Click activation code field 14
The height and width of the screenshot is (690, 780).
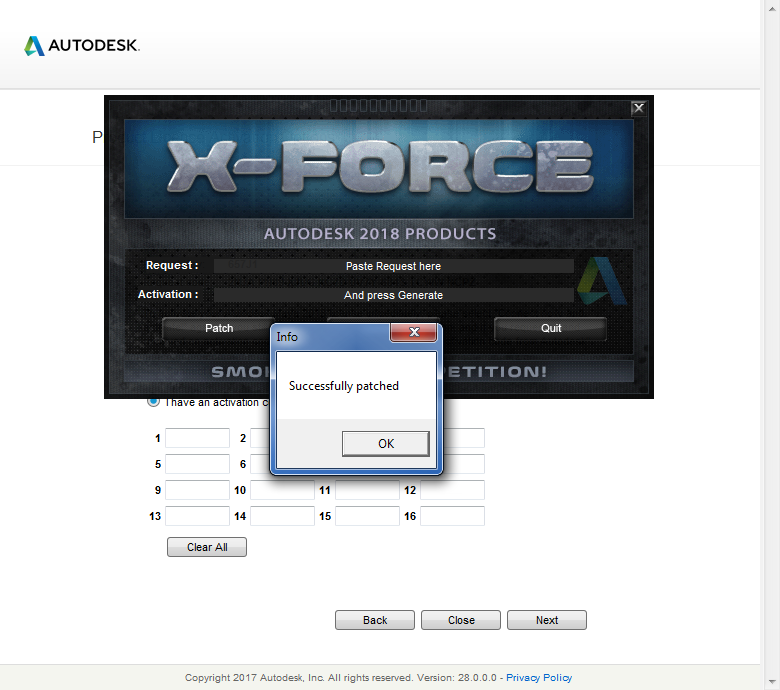tap(283, 516)
